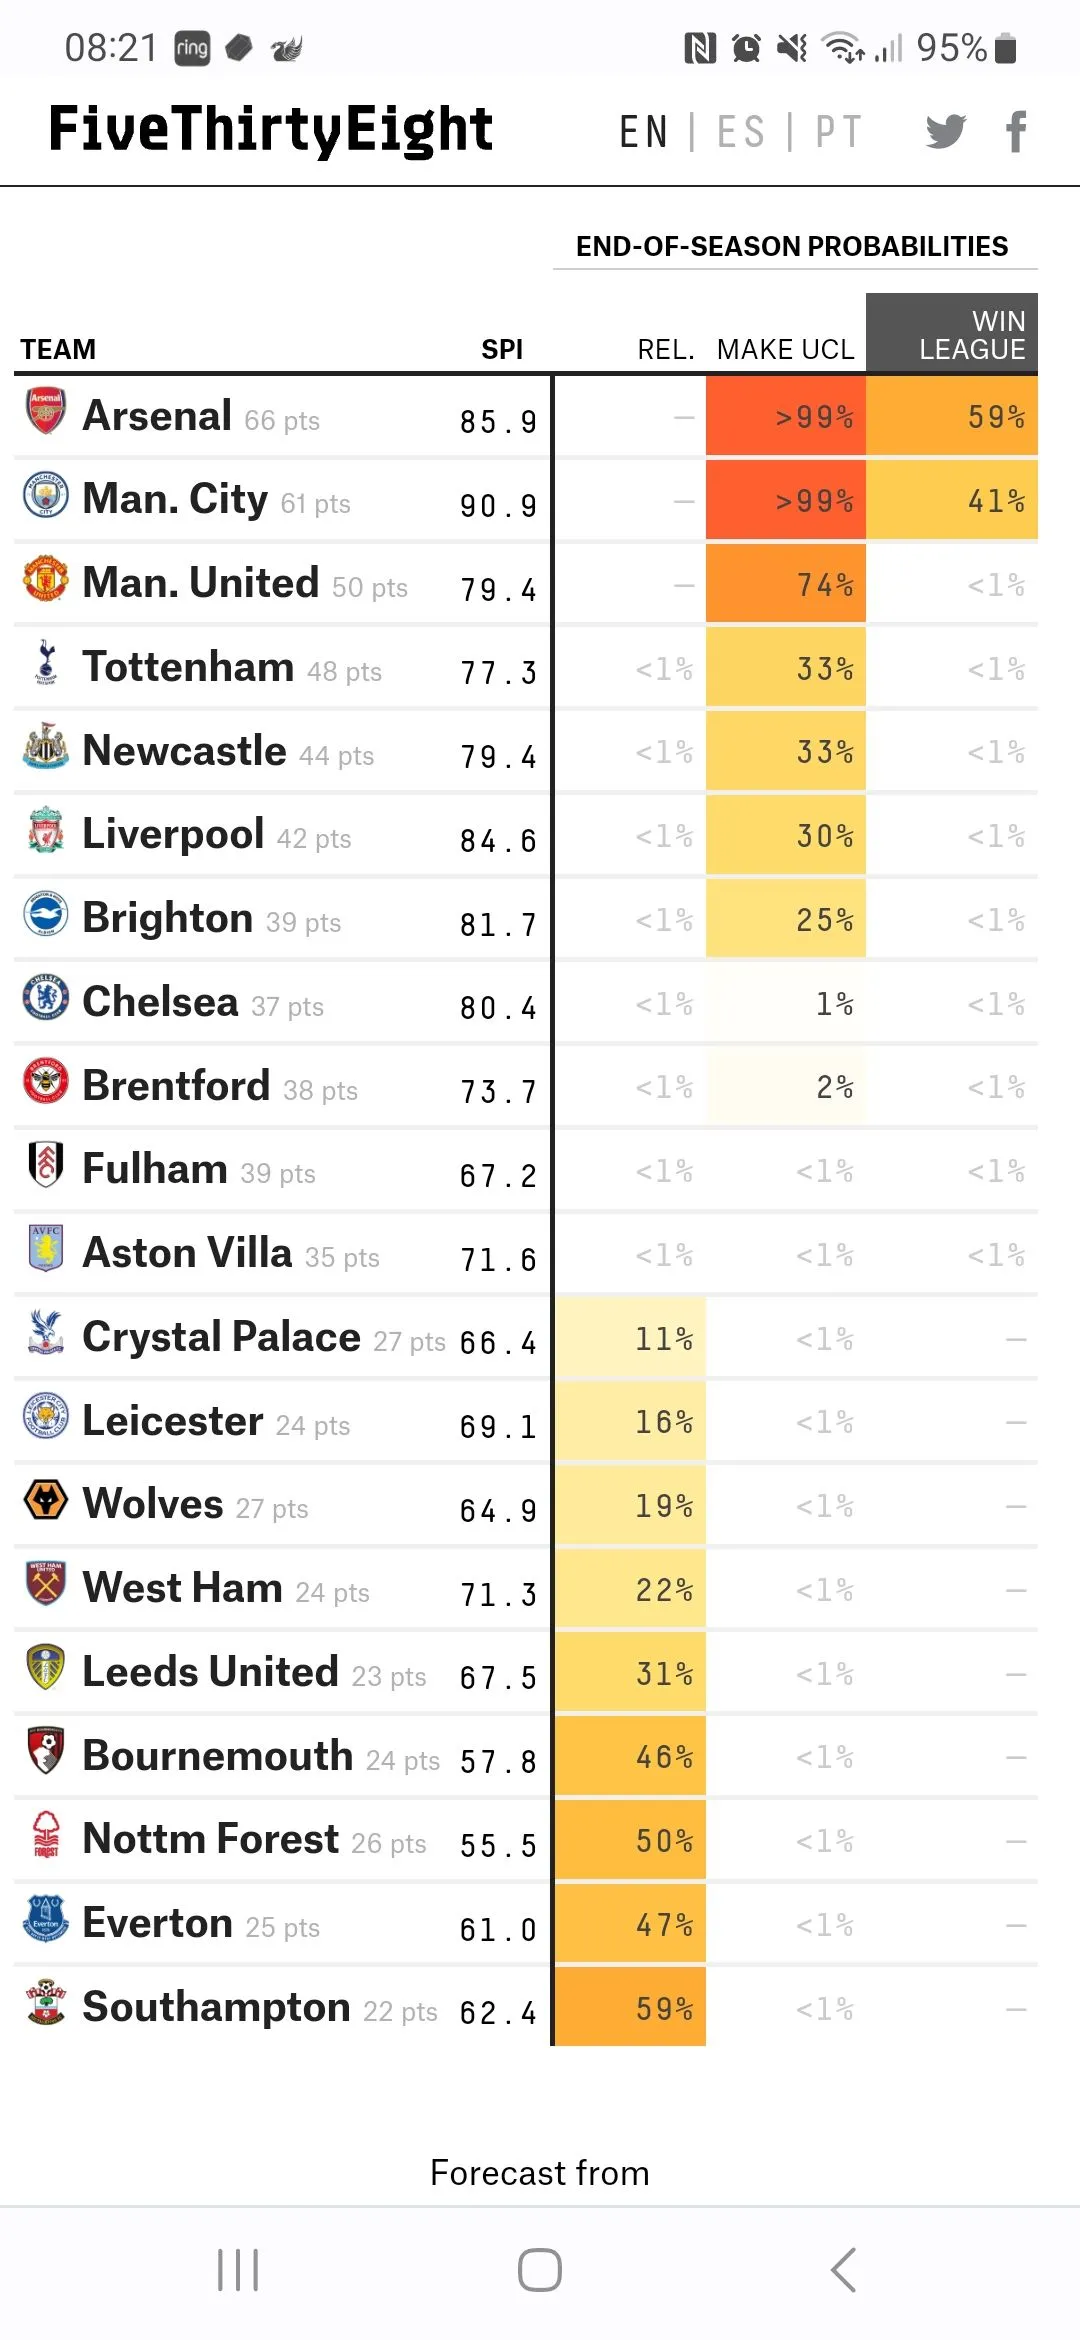Switch language to PT

coord(838,132)
